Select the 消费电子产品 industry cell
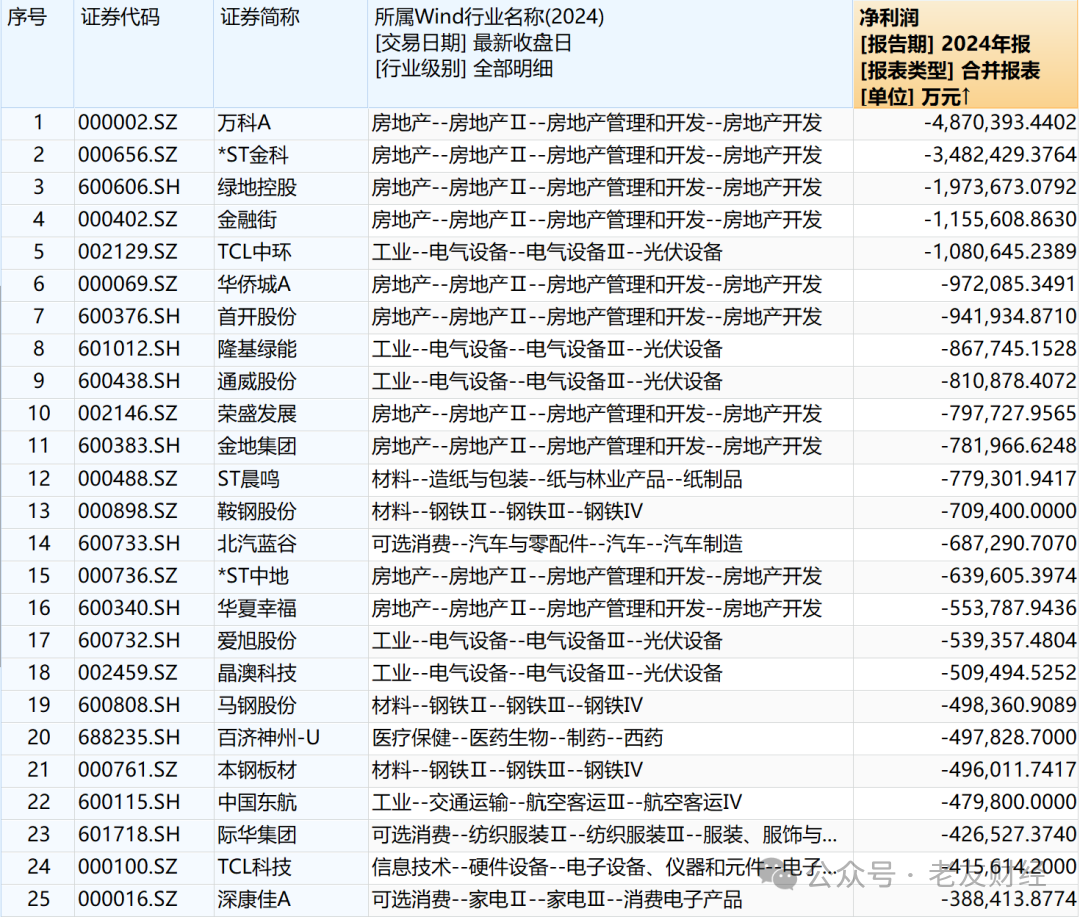The width and height of the screenshot is (1080, 917). [610, 900]
